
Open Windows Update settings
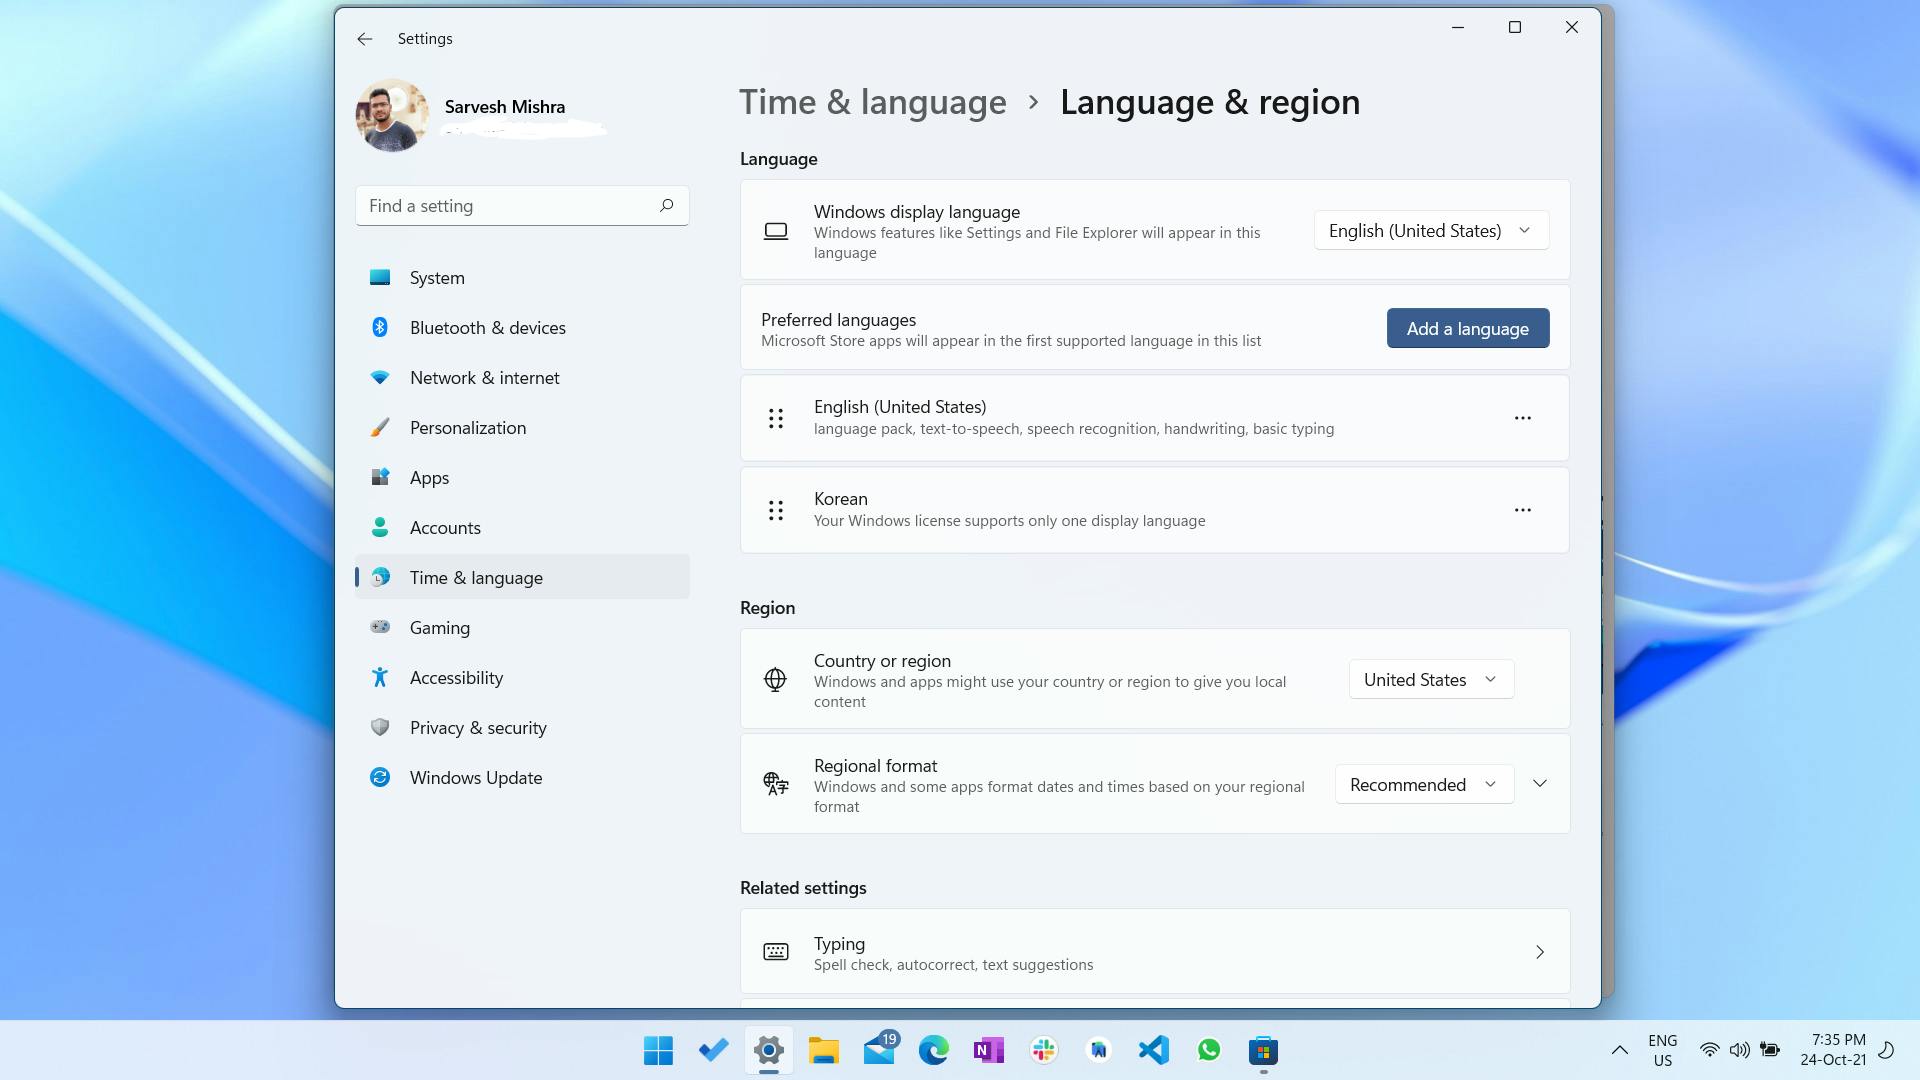point(475,777)
